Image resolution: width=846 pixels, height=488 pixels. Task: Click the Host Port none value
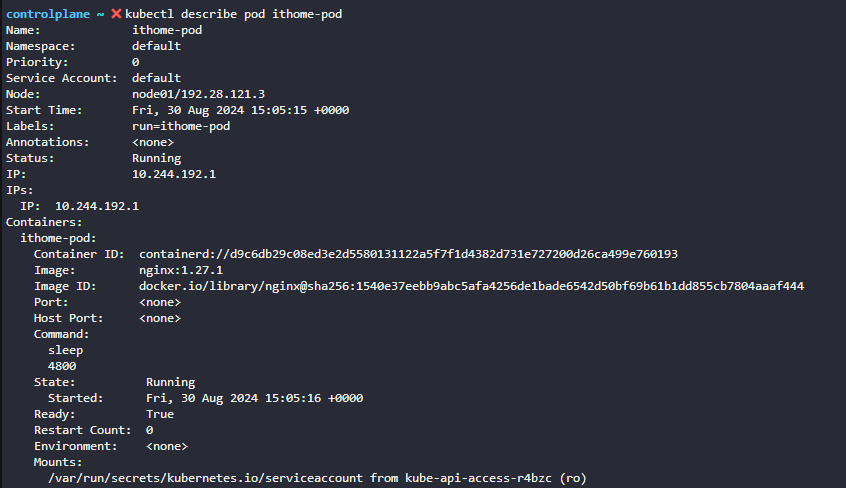coord(160,318)
